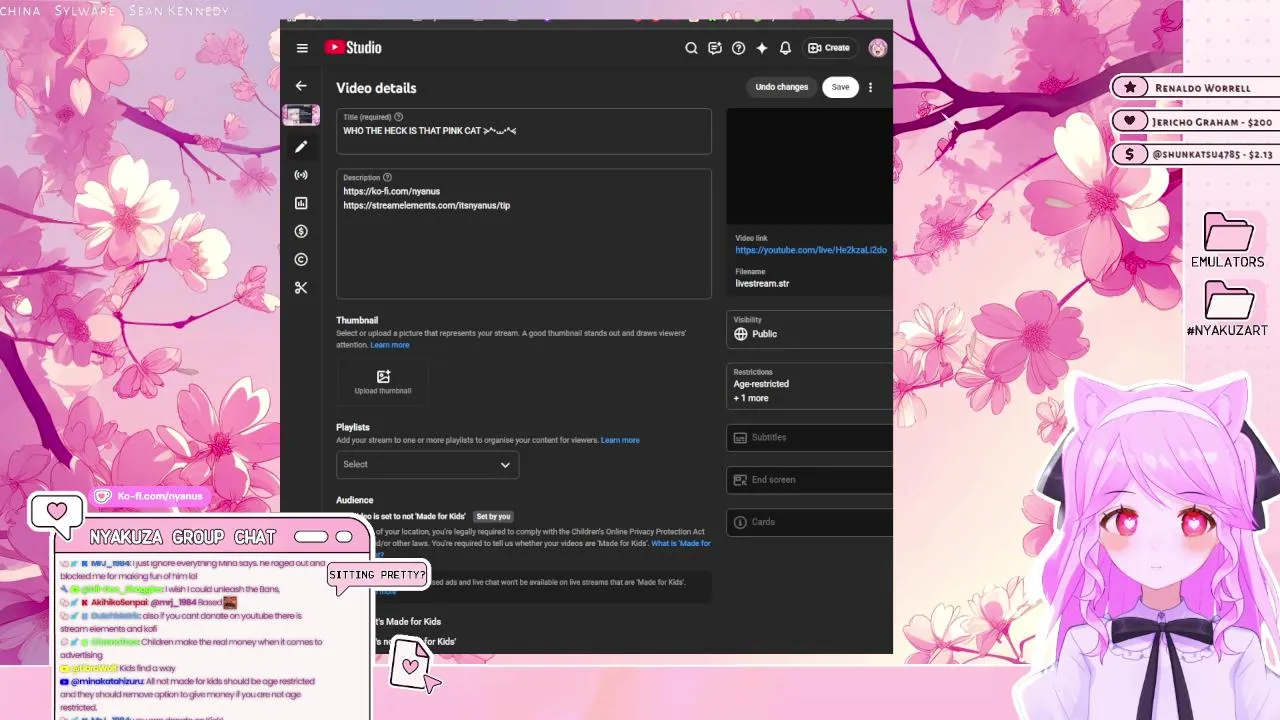Open the YouTube Studio hamburger menu
Image resolution: width=1280 pixels, height=720 pixels.
coord(302,48)
